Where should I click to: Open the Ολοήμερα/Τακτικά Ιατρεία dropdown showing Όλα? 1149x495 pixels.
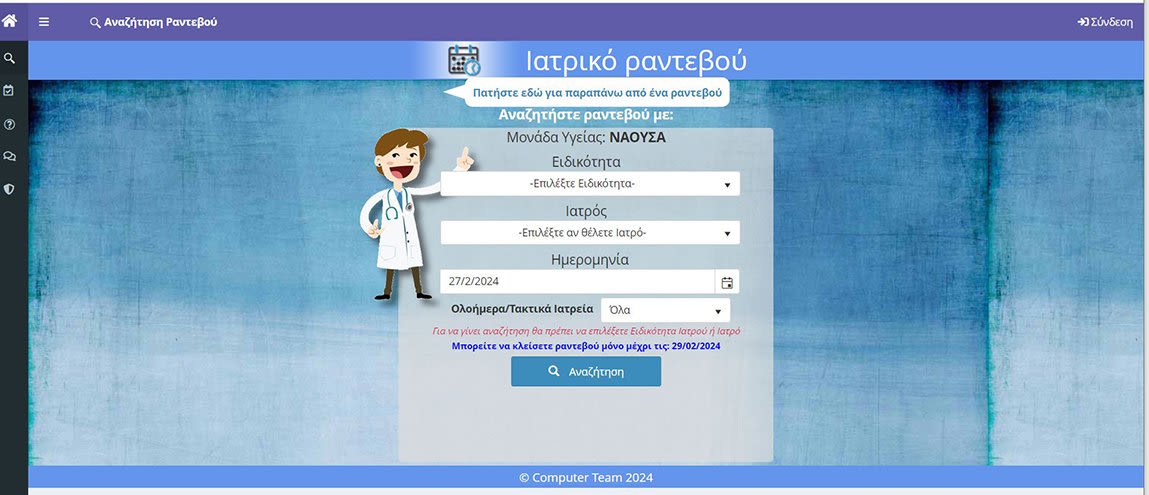tap(665, 310)
